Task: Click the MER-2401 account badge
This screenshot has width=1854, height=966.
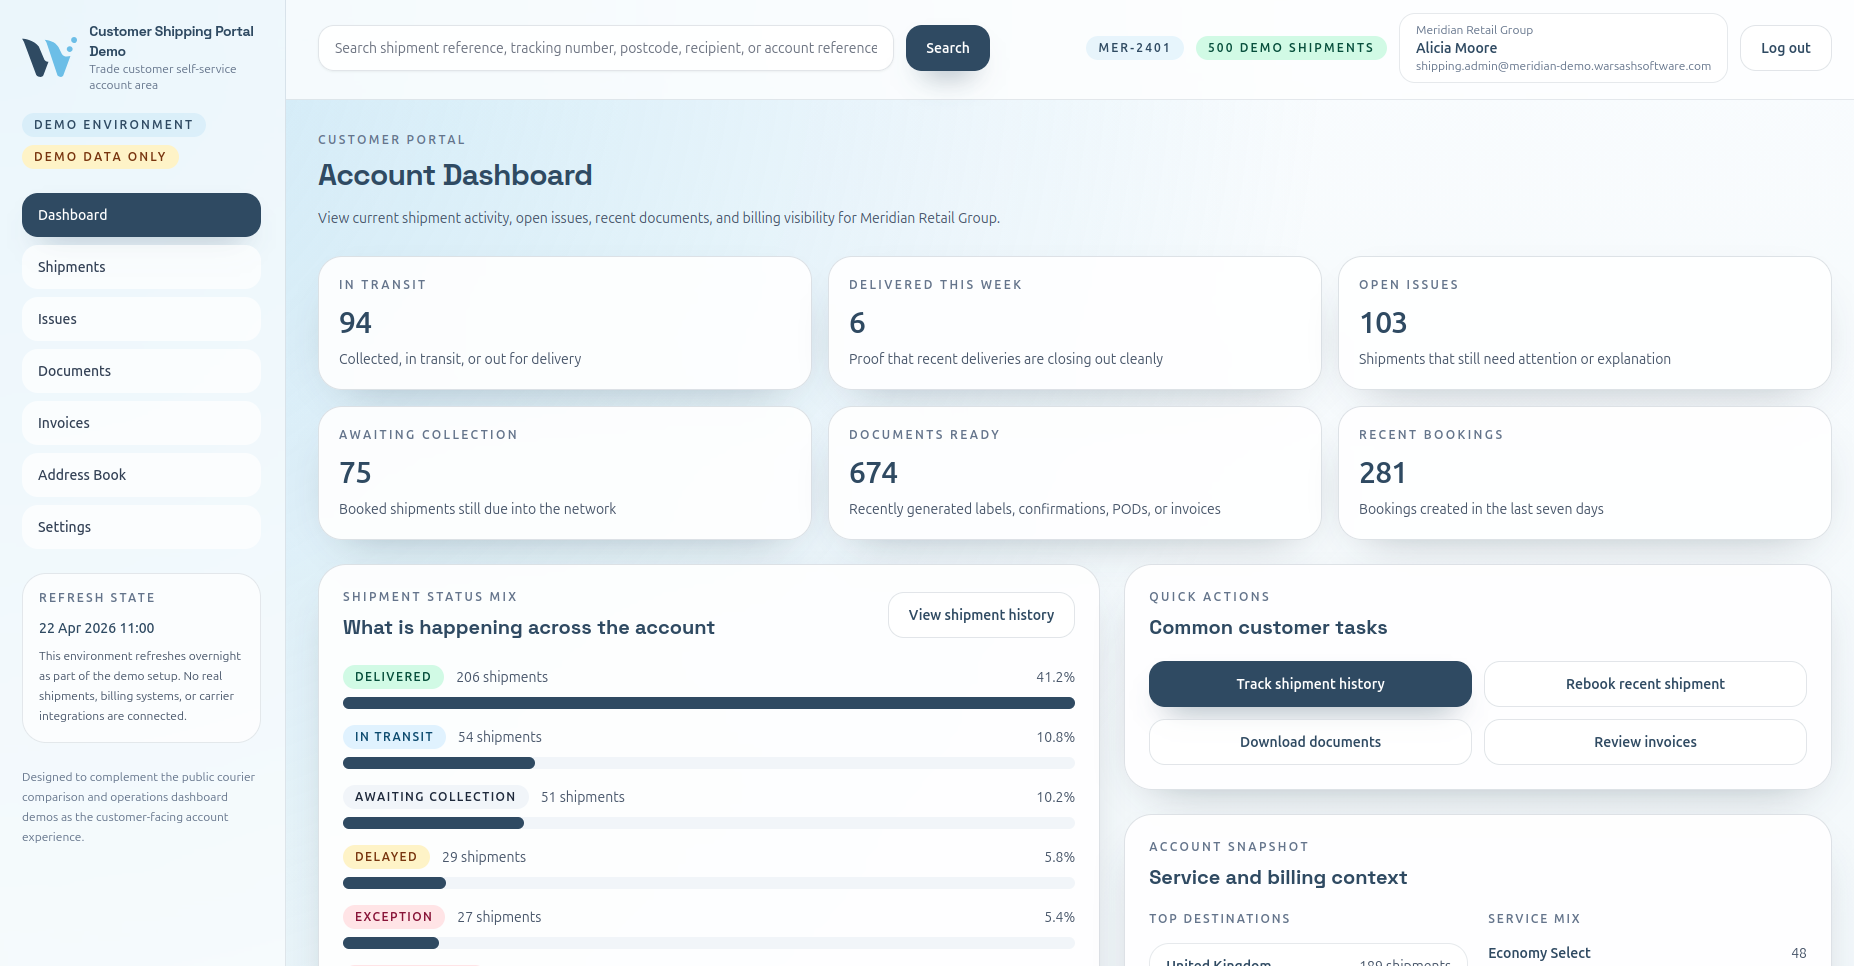Action: pos(1134,47)
